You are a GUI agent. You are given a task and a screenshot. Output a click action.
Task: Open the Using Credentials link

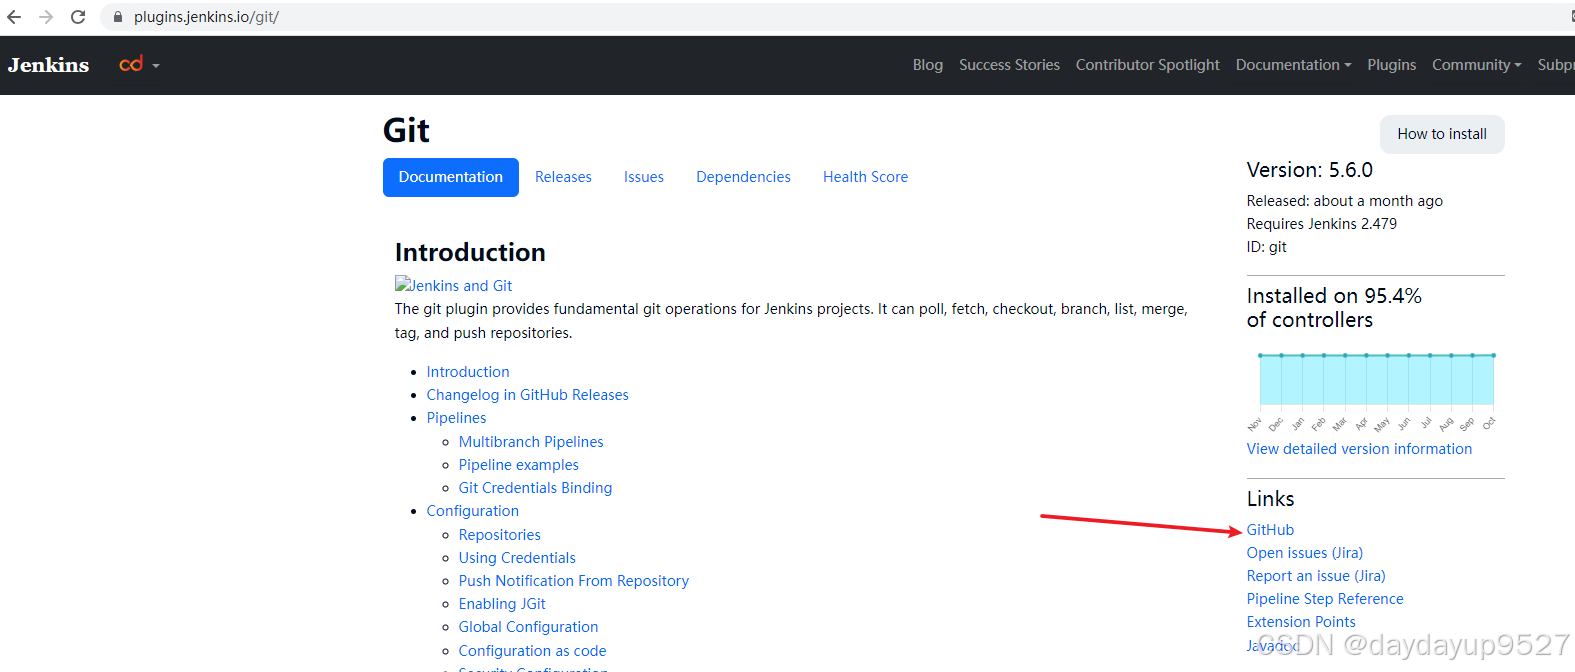coord(517,558)
